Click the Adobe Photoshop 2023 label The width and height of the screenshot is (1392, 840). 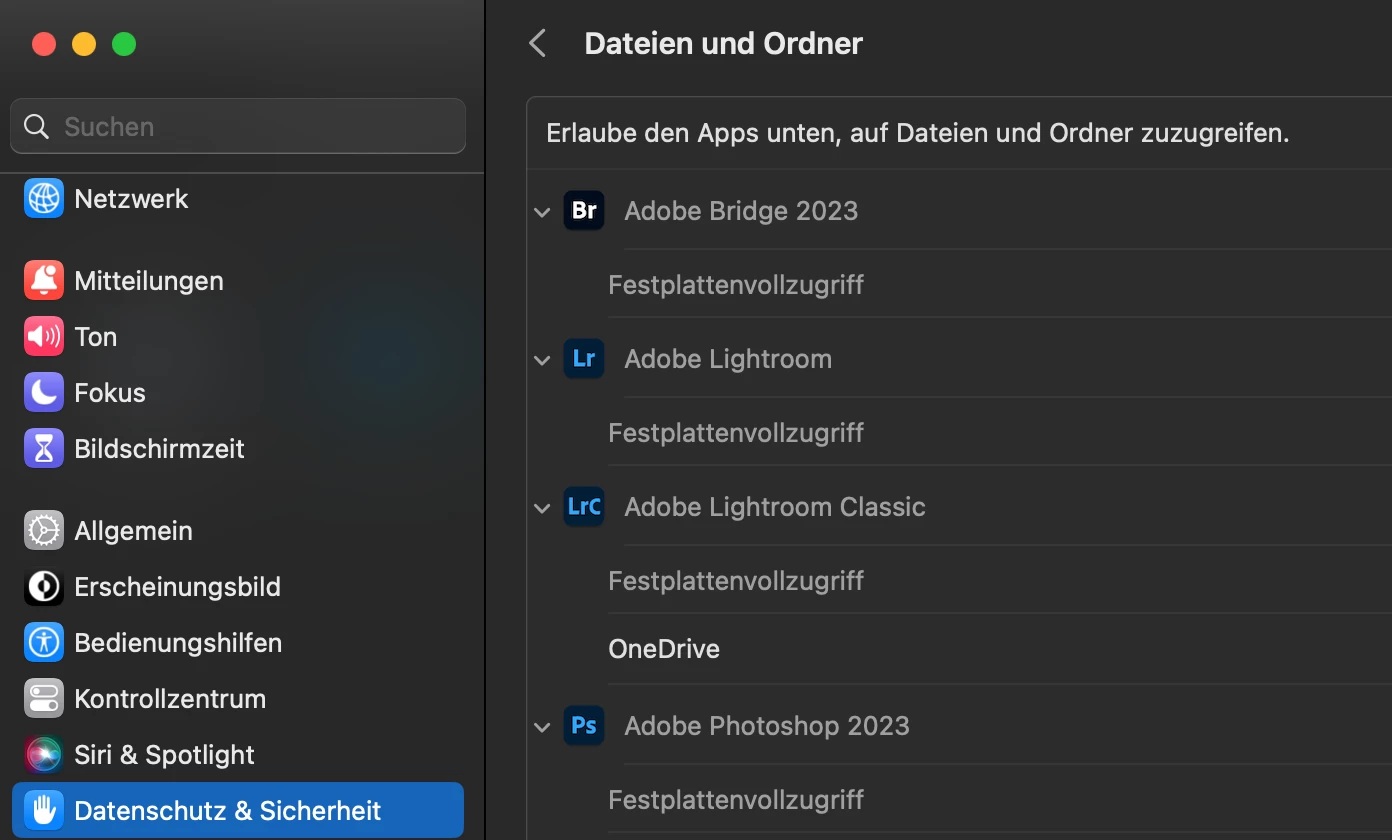click(767, 726)
